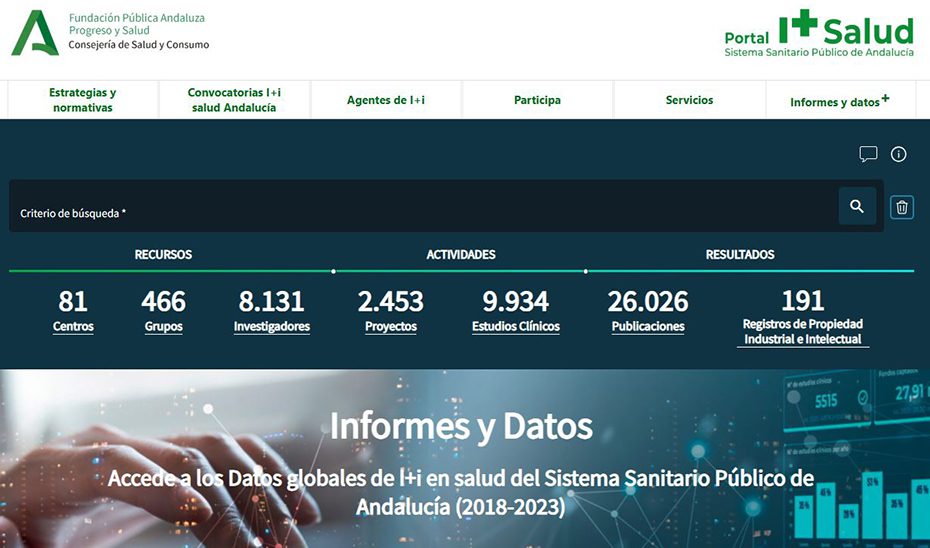930x548 pixels.
Task: Click the Junta de Andalucía green logo
Action: tap(35, 33)
